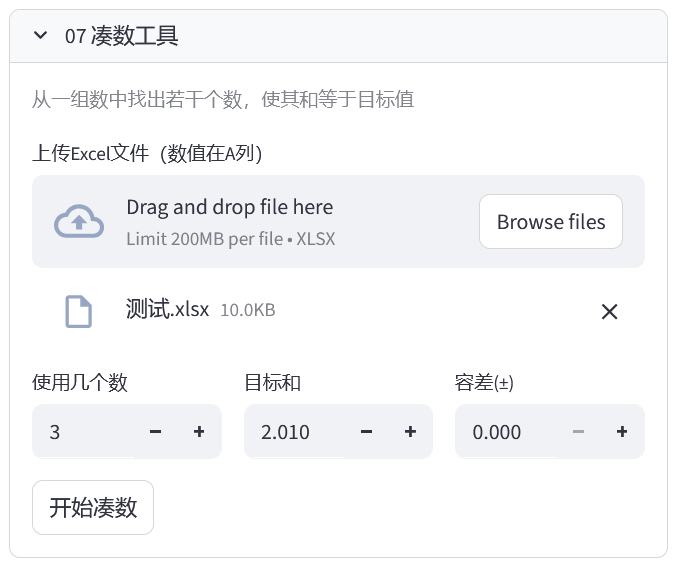Remove the uploaded 测试.xlsx file
Image resolution: width=678 pixels, height=569 pixels.
(609, 311)
